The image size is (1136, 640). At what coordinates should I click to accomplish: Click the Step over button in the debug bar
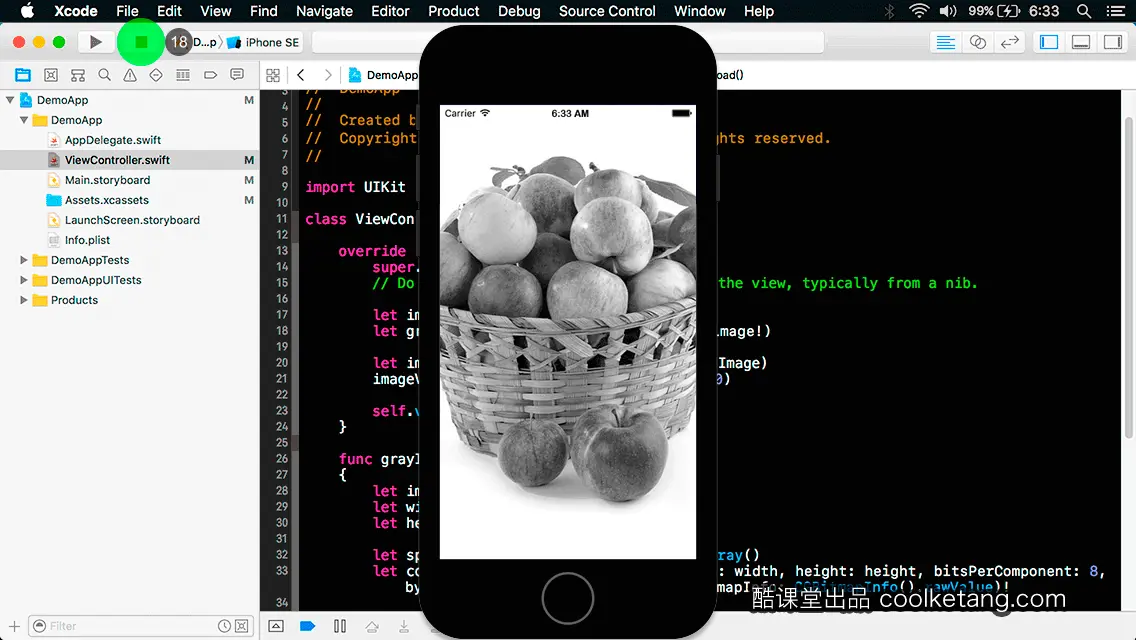tap(372, 626)
